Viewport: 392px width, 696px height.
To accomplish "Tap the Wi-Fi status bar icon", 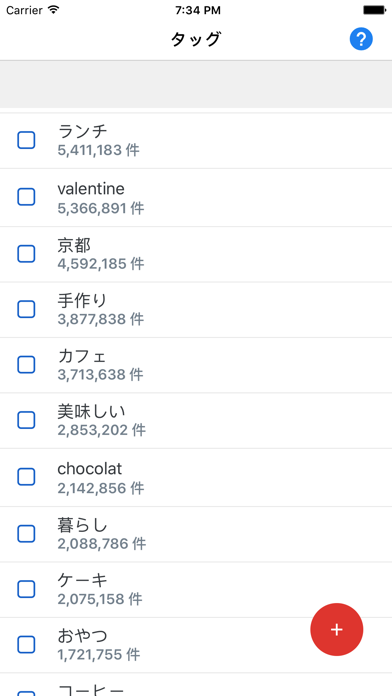I will pyautogui.click(x=54, y=10).
